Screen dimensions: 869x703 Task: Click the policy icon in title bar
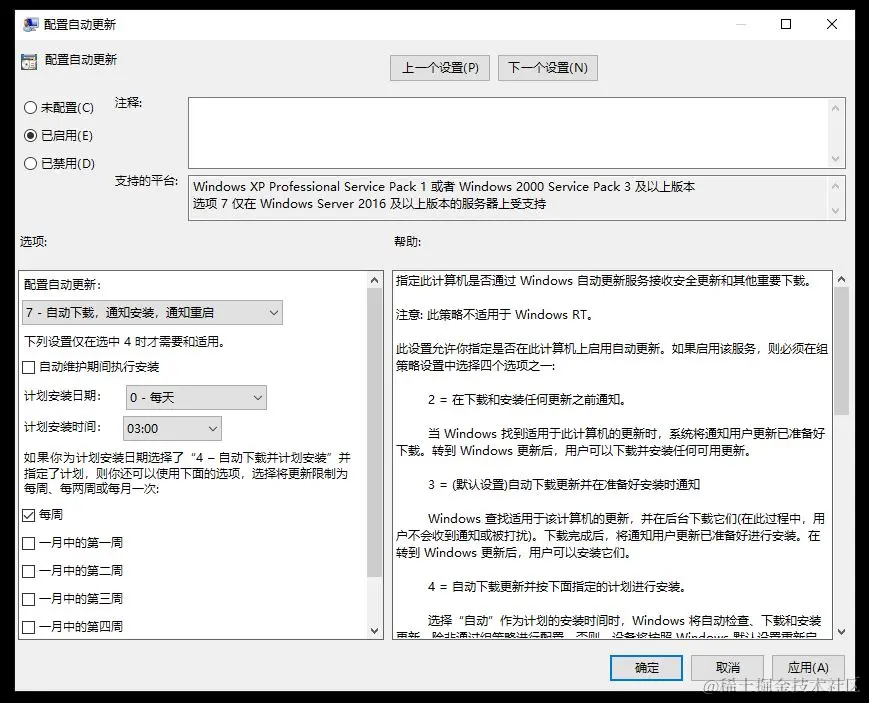[x=30, y=24]
